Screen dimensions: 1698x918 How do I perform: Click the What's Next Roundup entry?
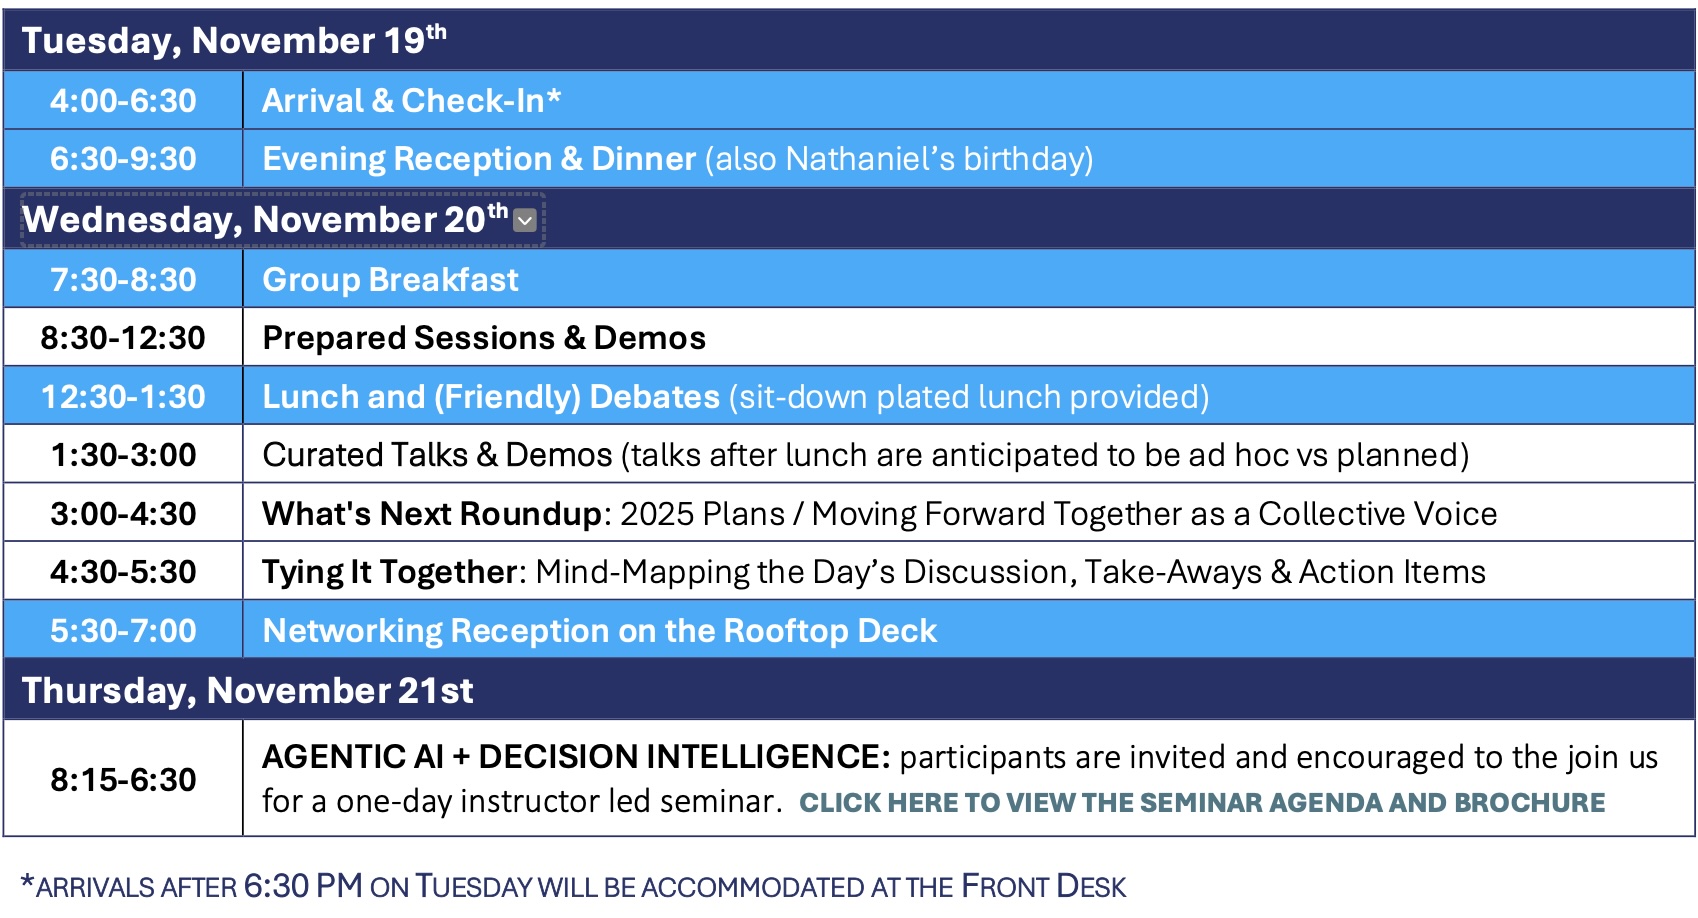[879, 514]
